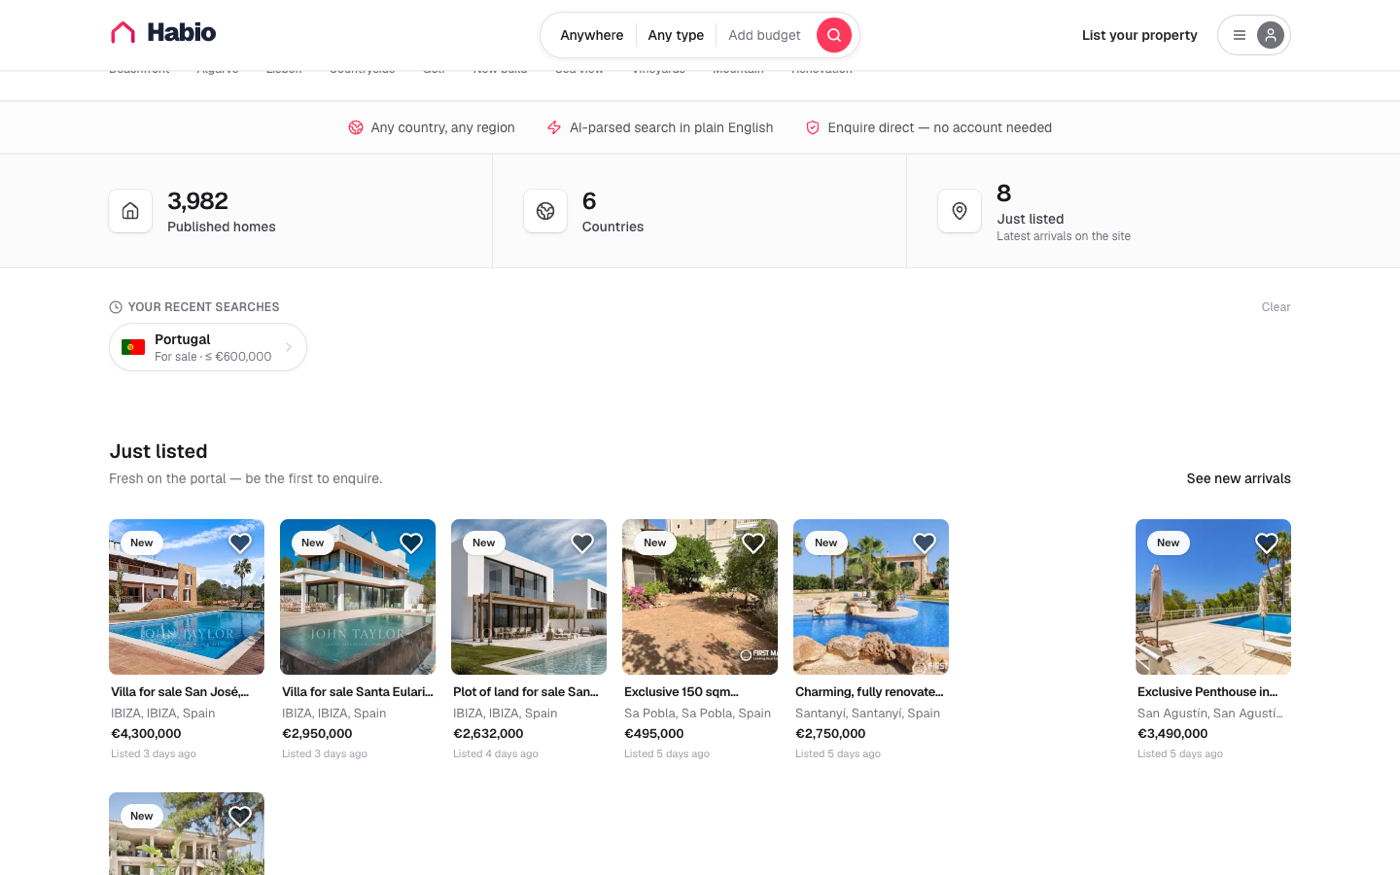The height and width of the screenshot is (875, 1400).
Task: Click the lightning icon next to AI-parsed search
Action: 554,127
